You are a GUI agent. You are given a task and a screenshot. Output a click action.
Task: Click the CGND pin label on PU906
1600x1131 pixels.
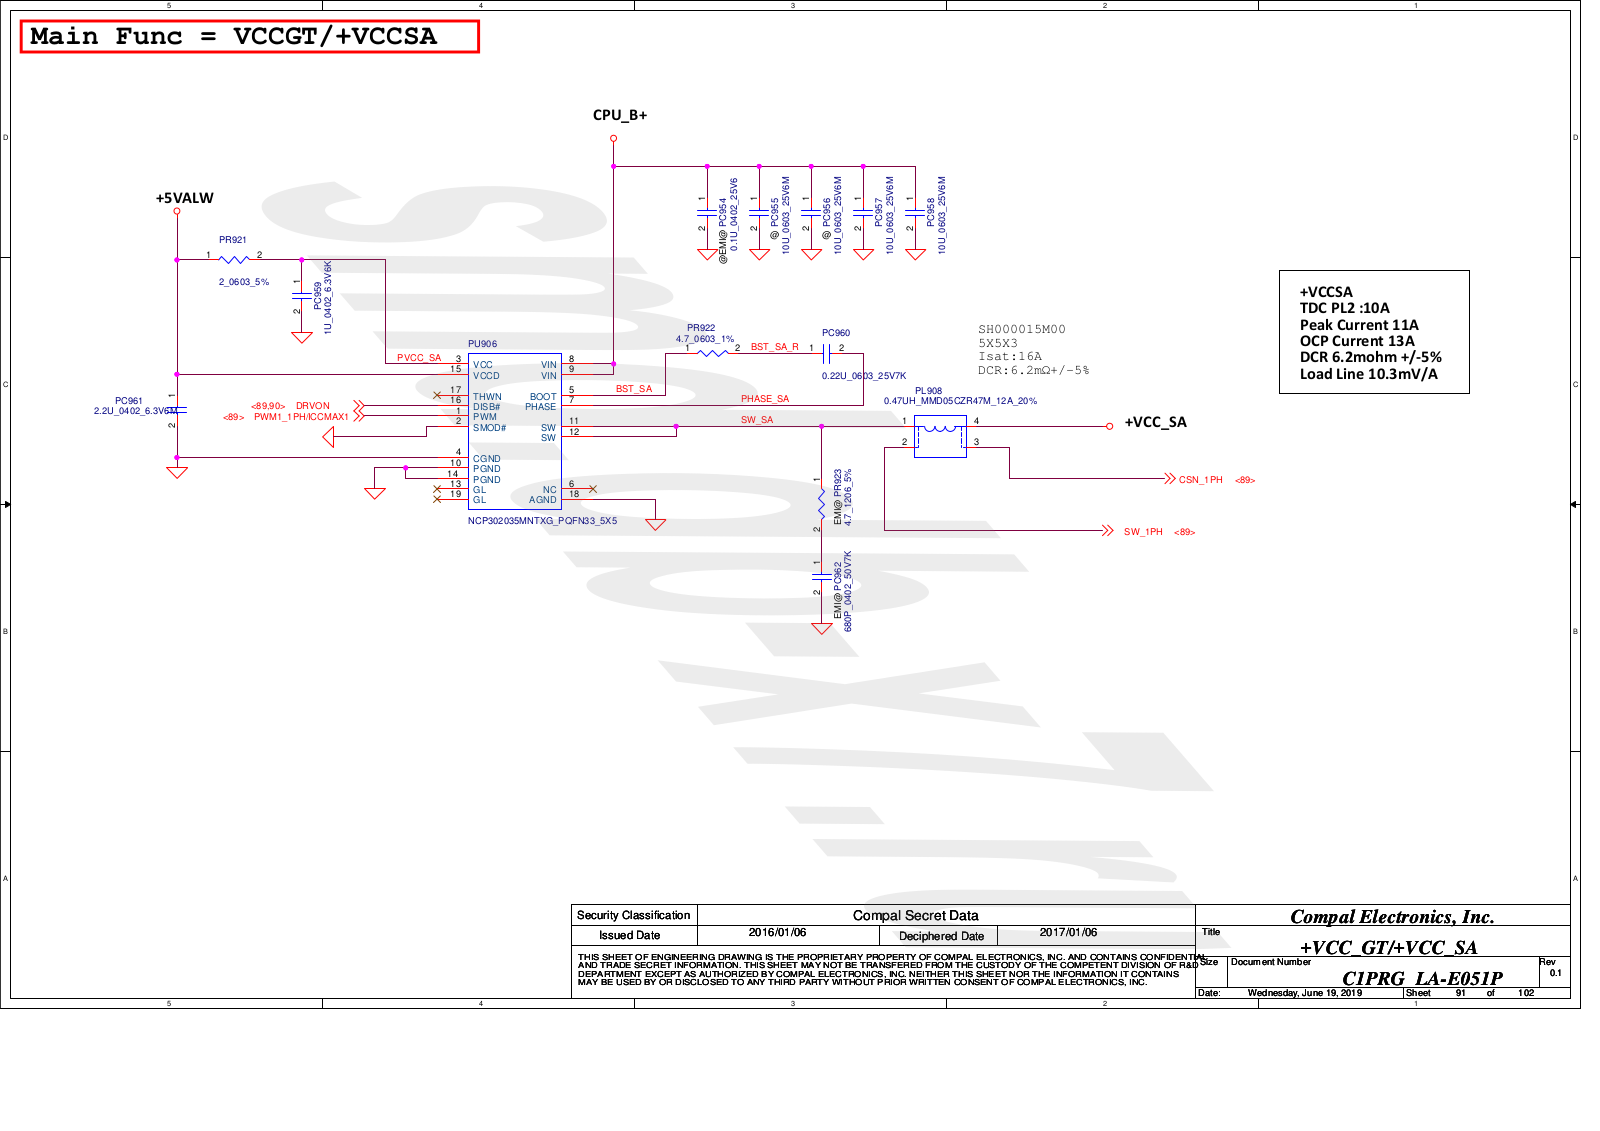coord(487,459)
